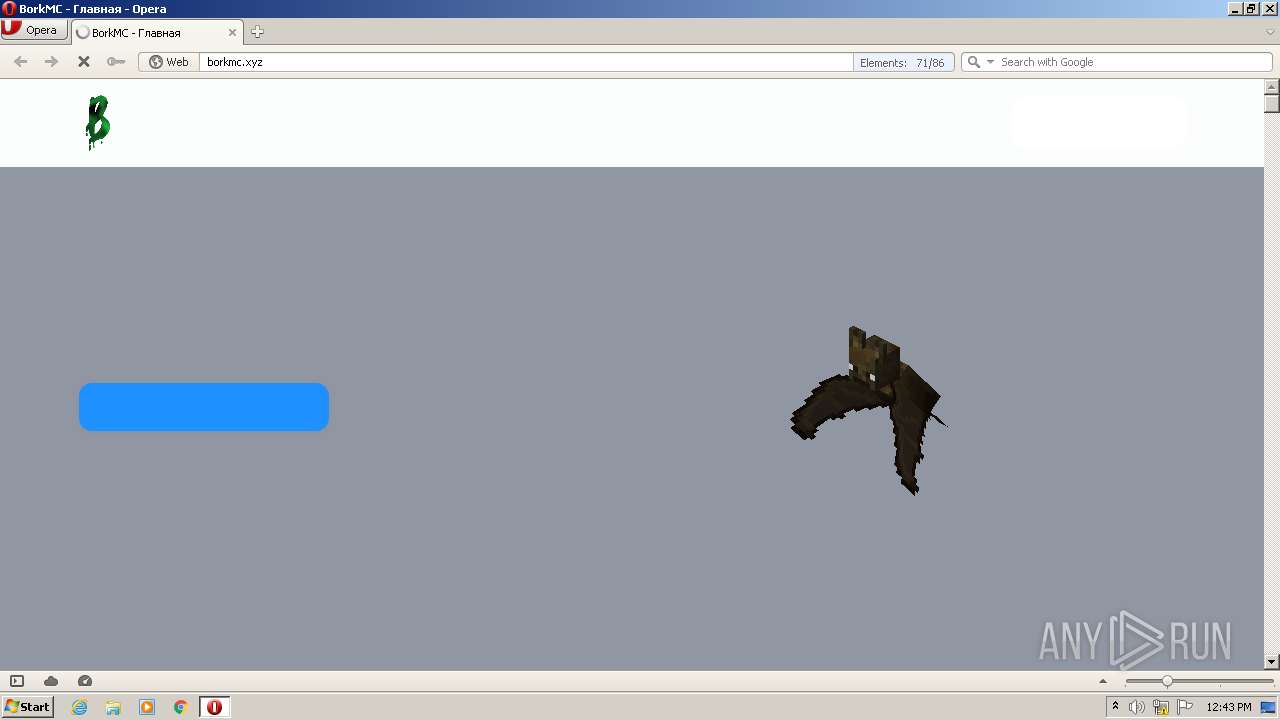Switch to Opera taskbar button
Screen dimensions: 1280x720
pos(214,707)
